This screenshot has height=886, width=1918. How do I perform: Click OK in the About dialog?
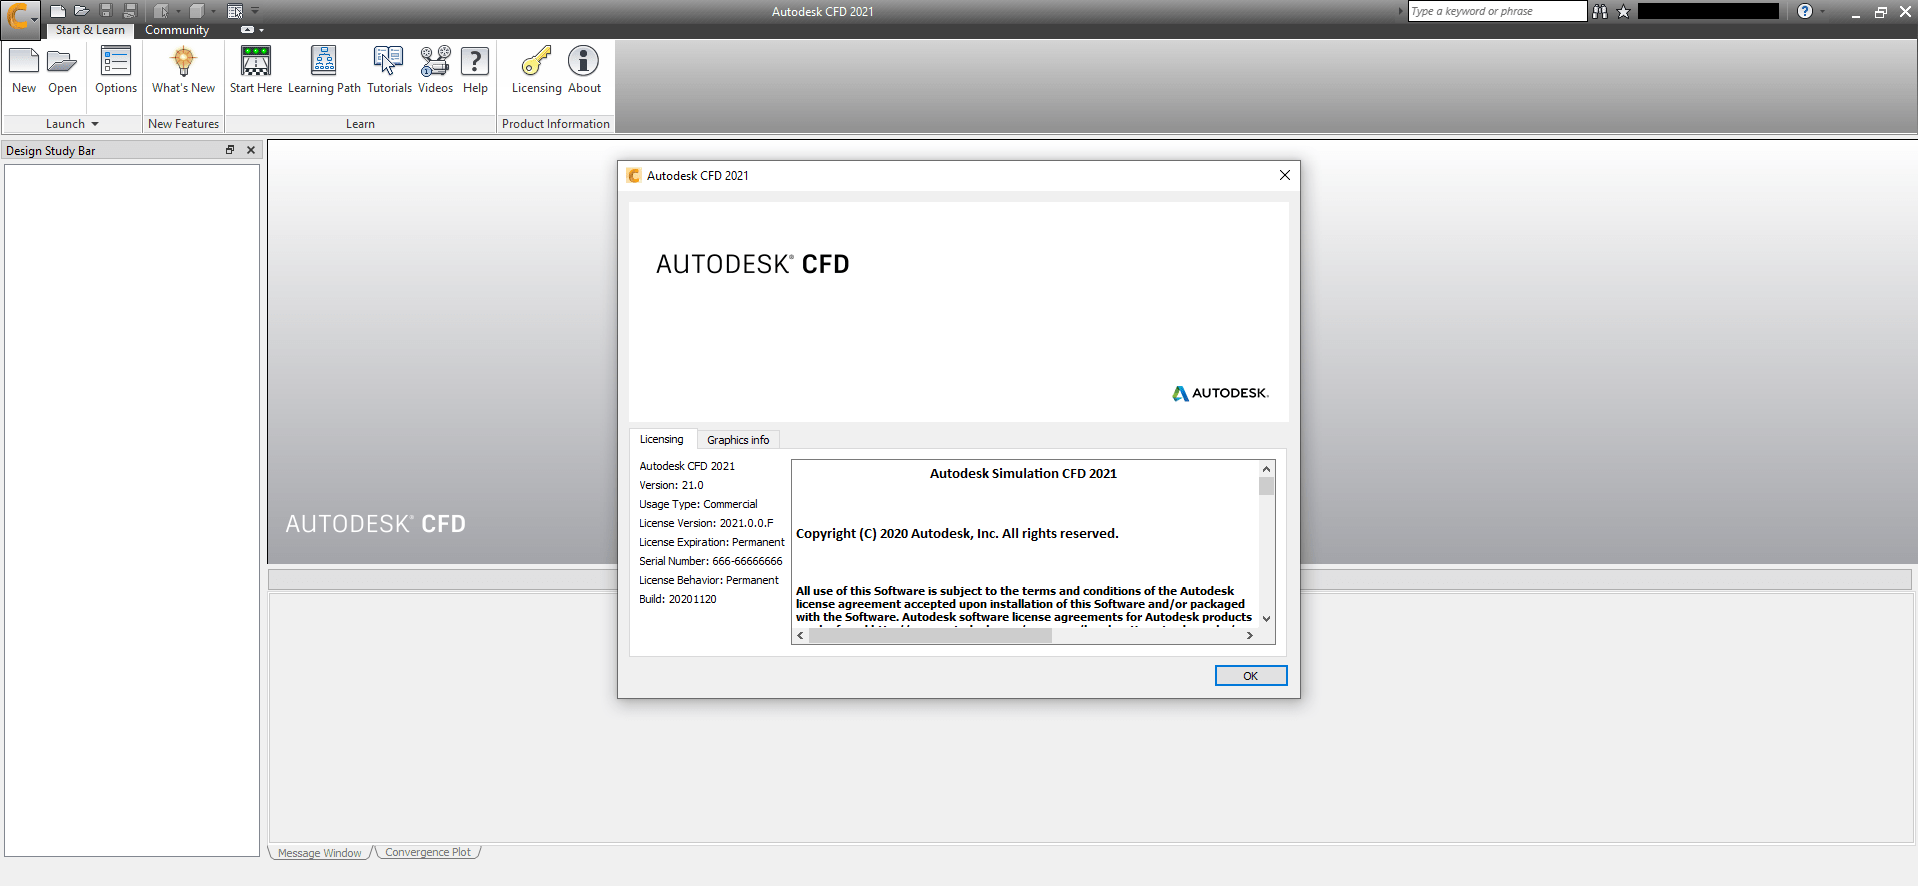(1250, 676)
